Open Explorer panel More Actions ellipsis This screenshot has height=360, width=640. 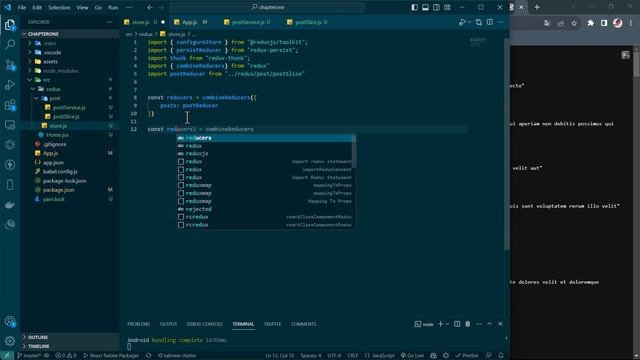coord(109,22)
